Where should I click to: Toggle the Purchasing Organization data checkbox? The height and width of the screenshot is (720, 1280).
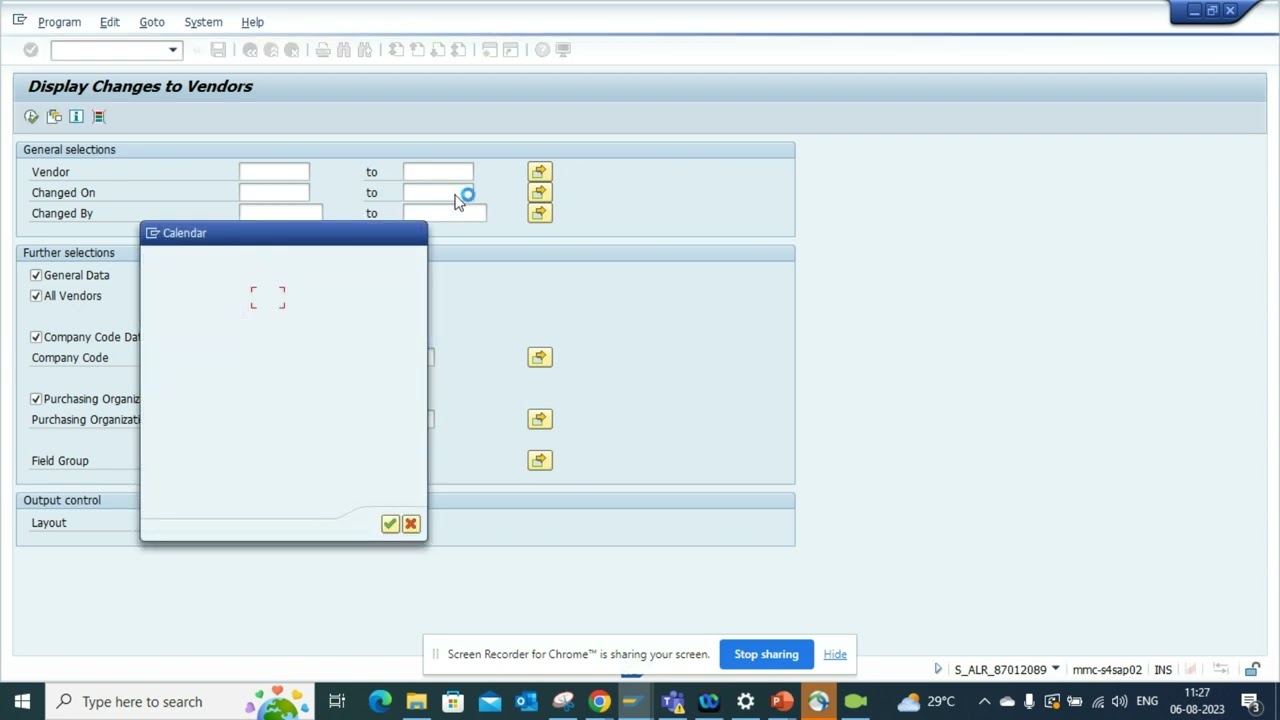point(36,399)
